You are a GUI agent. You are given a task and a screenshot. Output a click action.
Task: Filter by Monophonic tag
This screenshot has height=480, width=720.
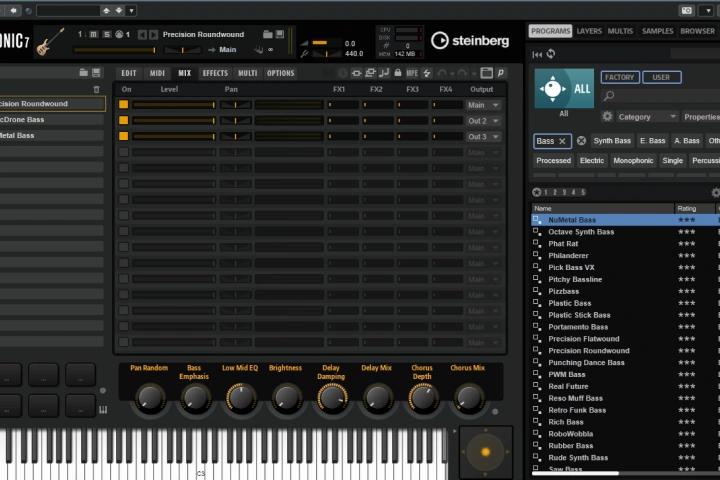[x=633, y=160]
